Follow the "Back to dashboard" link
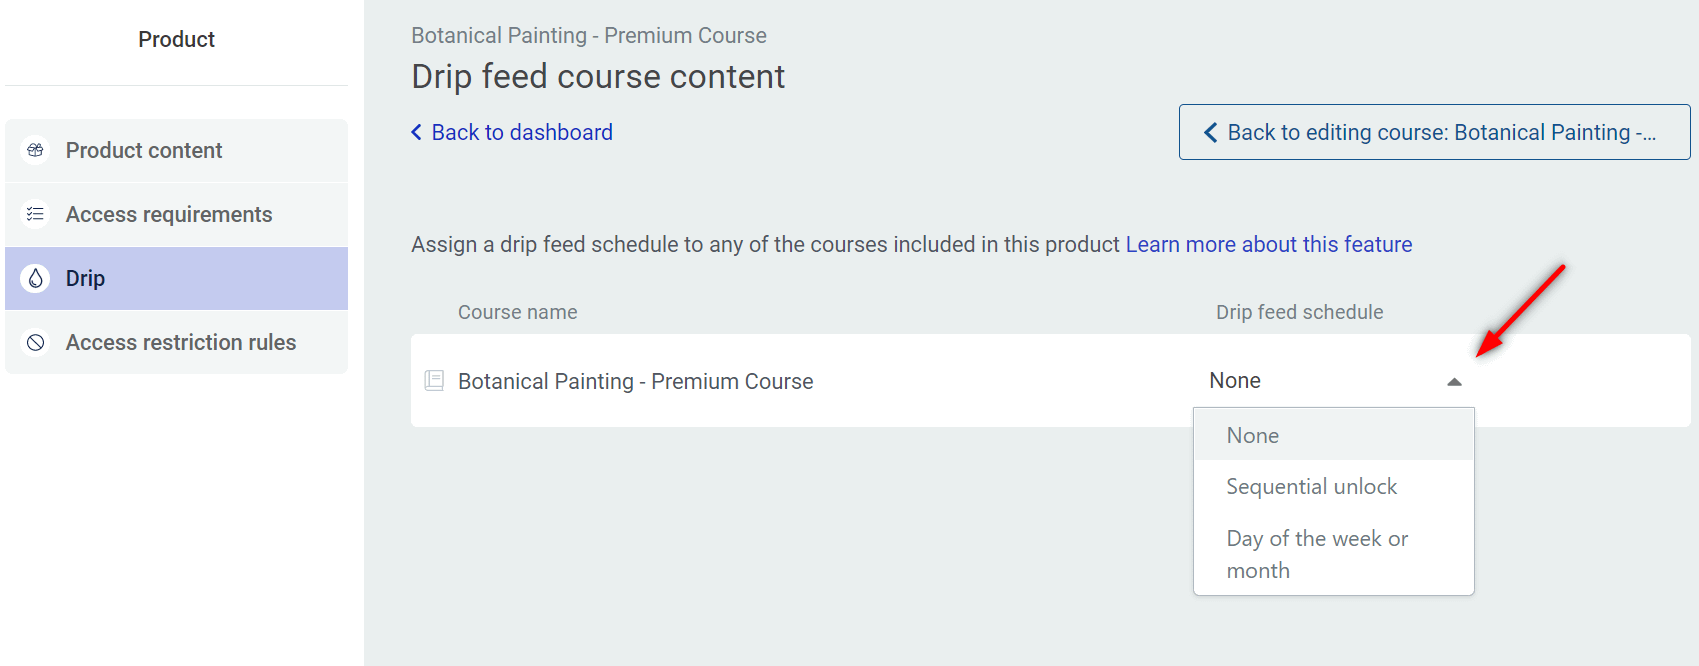Viewport: 1699px width, 666px height. tap(522, 132)
